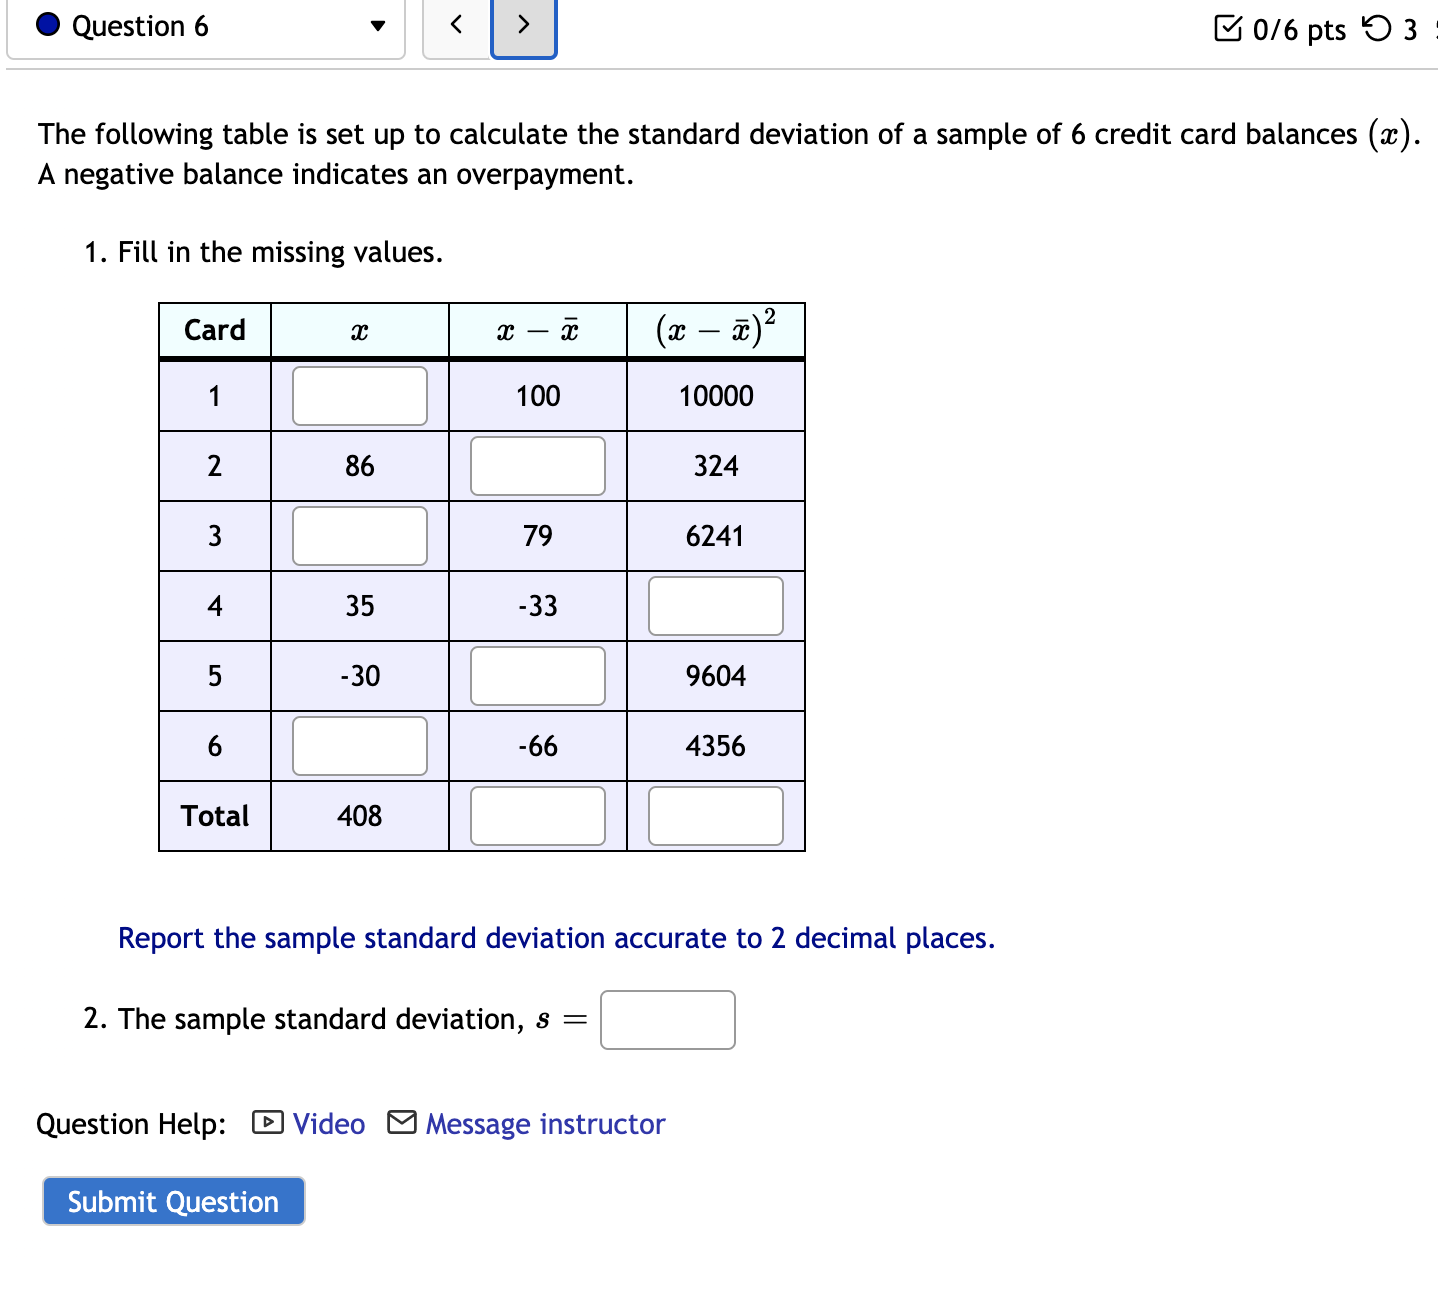This screenshot has width=1438, height=1296.
Task: Open the Question 6 navigation dropdown
Action: pos(377,28)
